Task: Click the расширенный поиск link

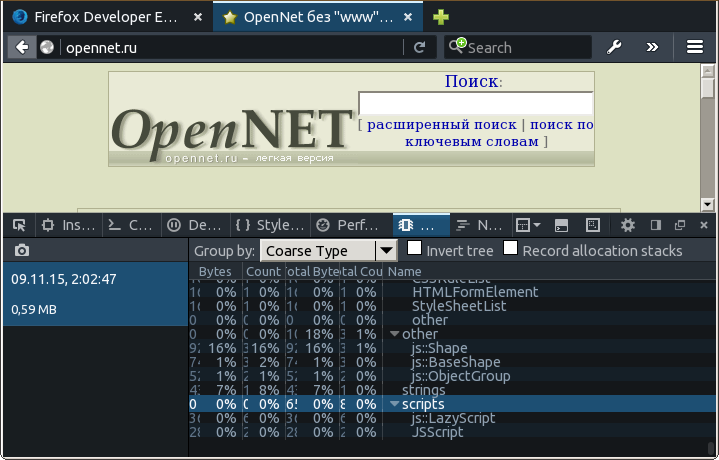Action: (x=442, y=125)
